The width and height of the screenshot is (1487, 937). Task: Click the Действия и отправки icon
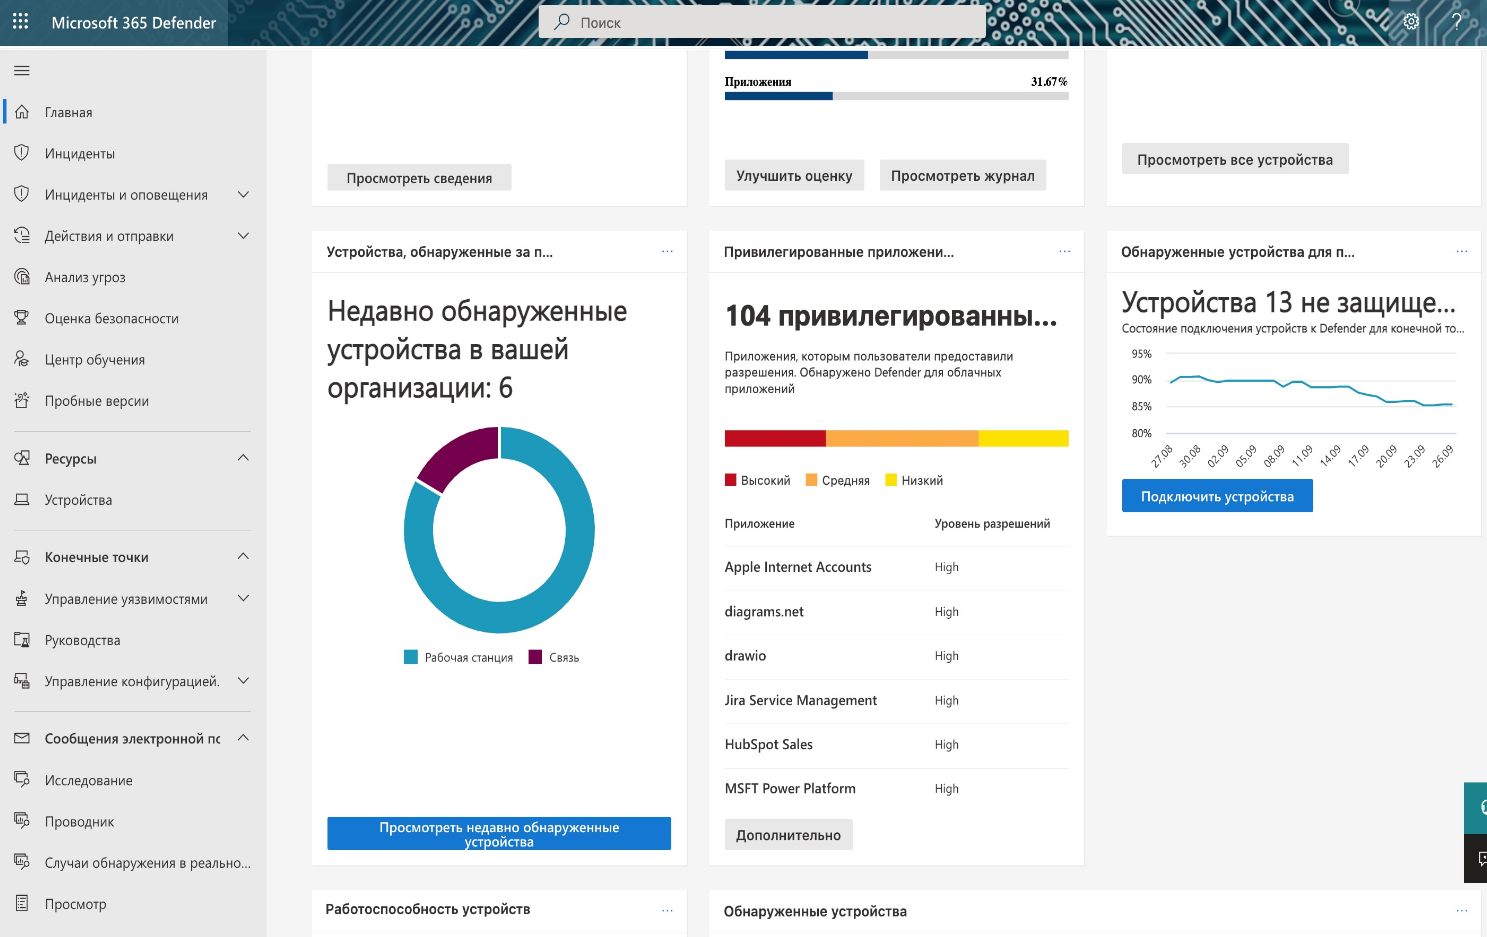click(x=22, y=236)
